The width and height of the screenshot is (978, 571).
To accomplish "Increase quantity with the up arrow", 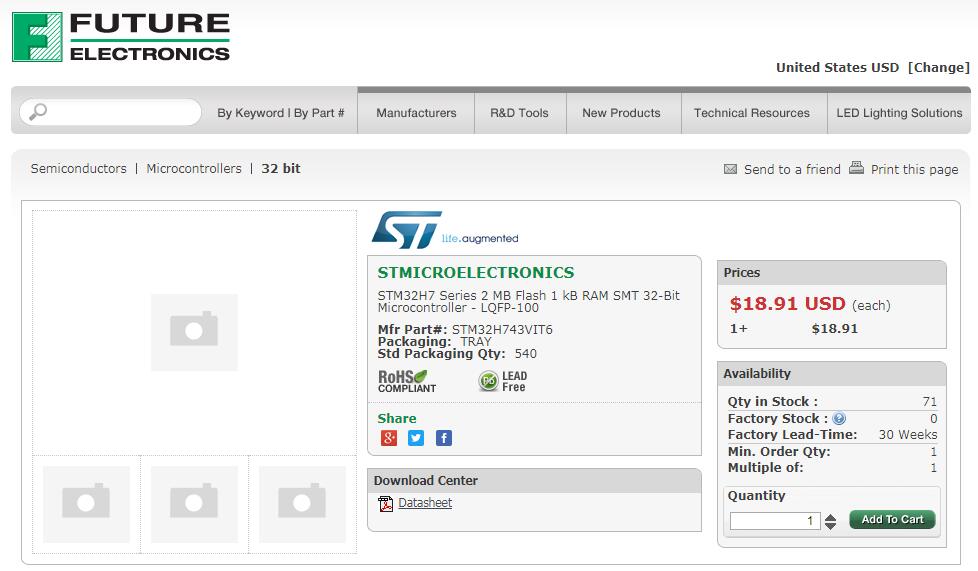I will click(x=830, y=517).
